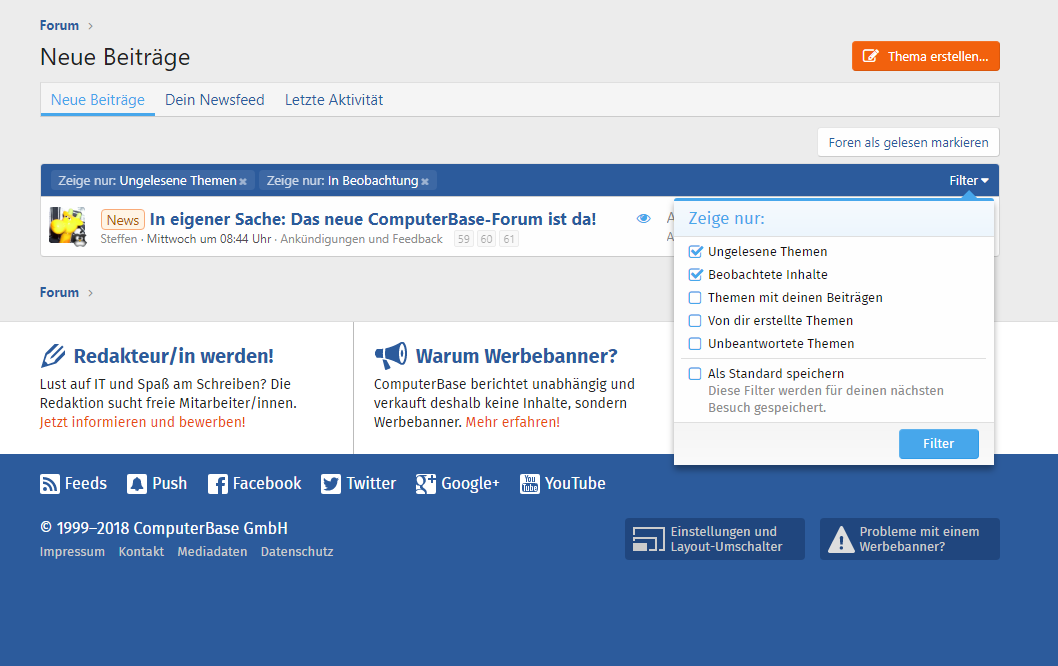This screenshot has height=666, width=1058.
Task: Check Von dir erstellte Themen
Action: point(695,321)
